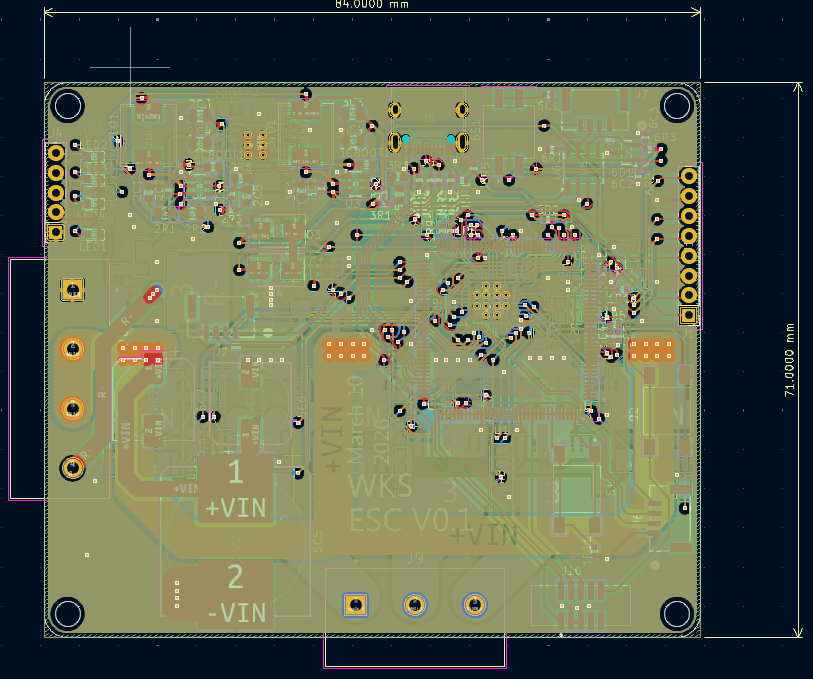Click the rightmost orange via array
The image size is (813, 679).
pos(651,349)
